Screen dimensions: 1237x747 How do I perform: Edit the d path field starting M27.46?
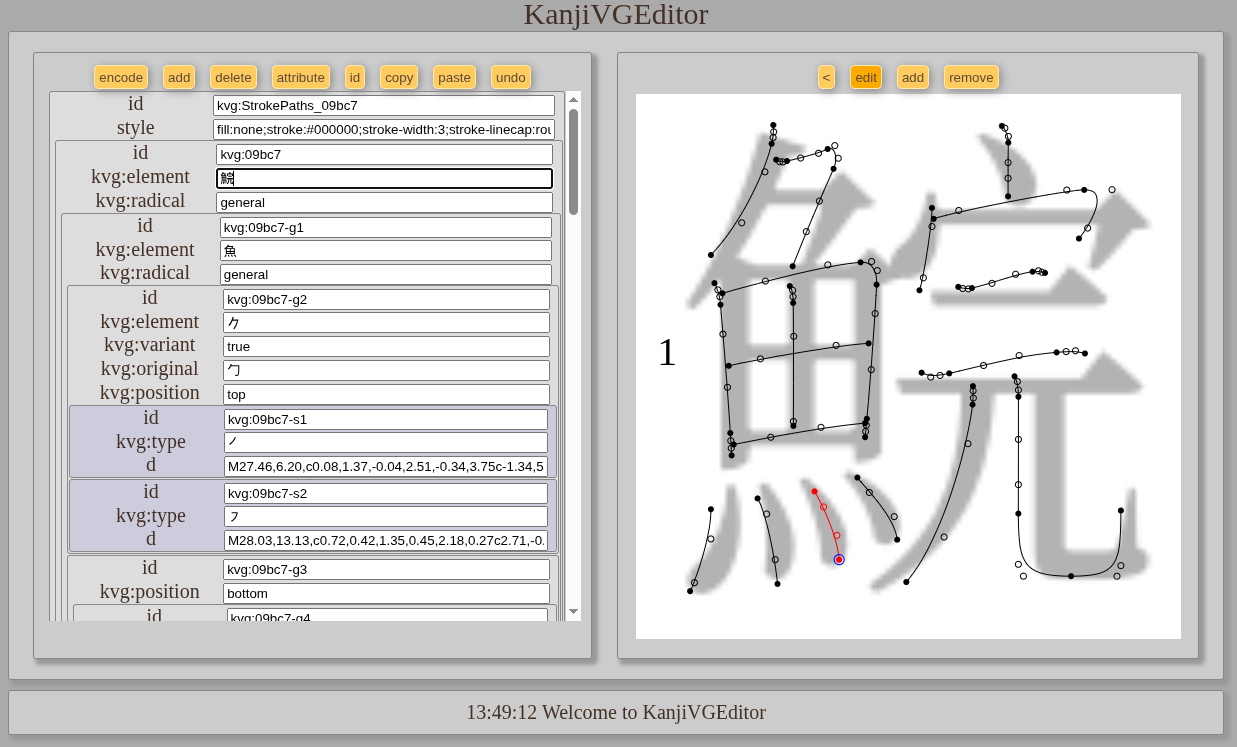[x=386, y=466]
